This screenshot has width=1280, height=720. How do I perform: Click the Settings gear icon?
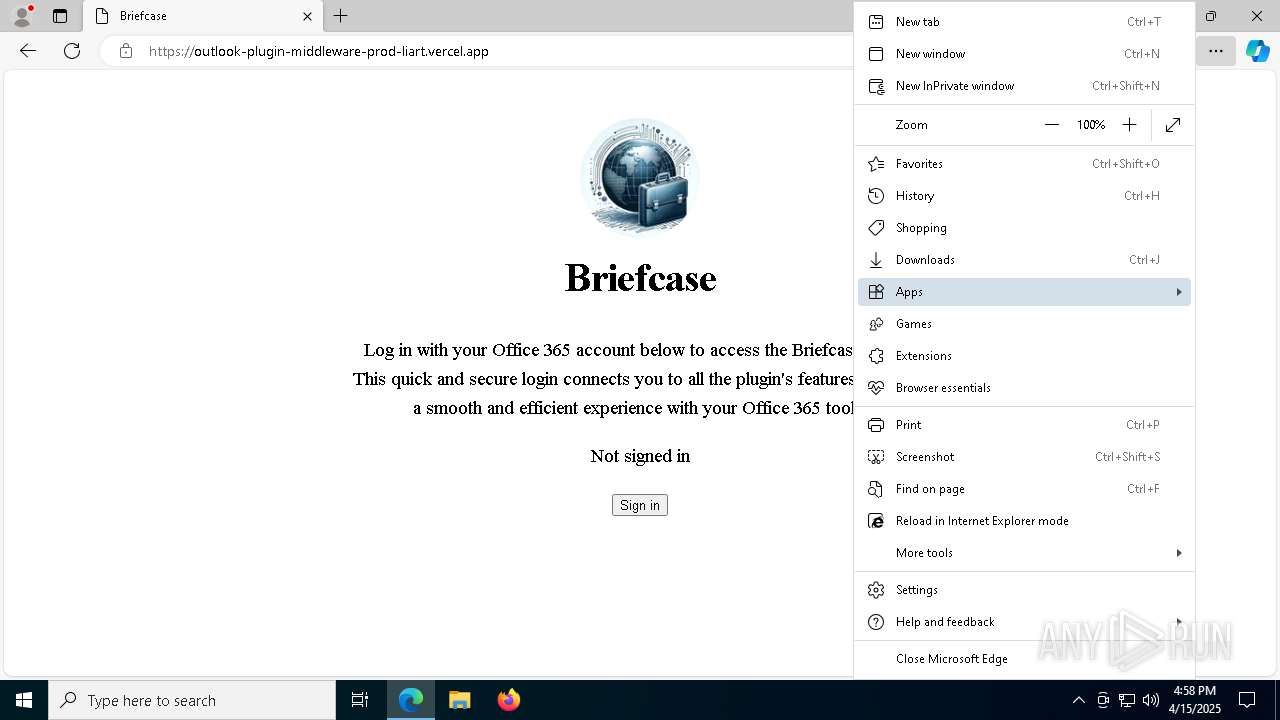coord(876,590)
